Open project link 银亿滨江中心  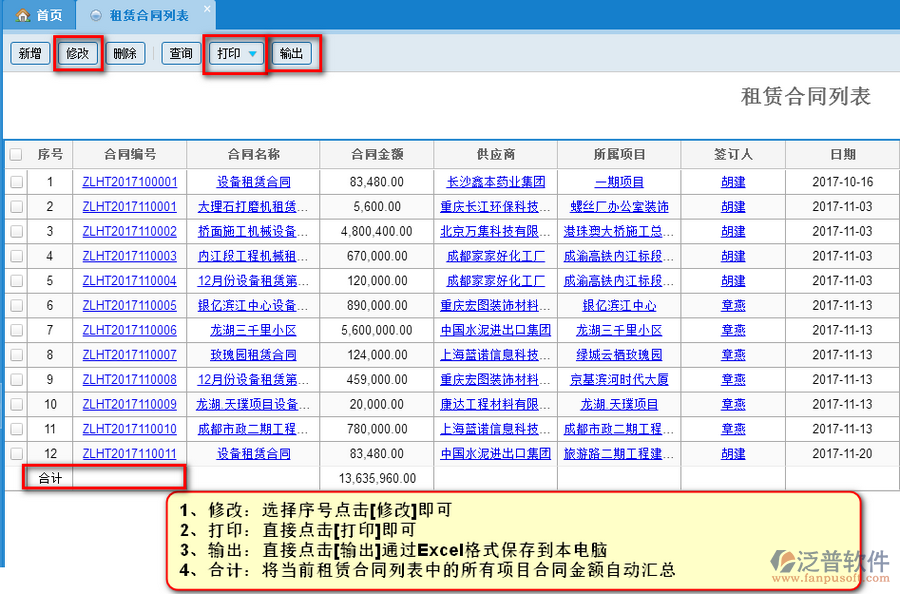click(x=619, y=305)
